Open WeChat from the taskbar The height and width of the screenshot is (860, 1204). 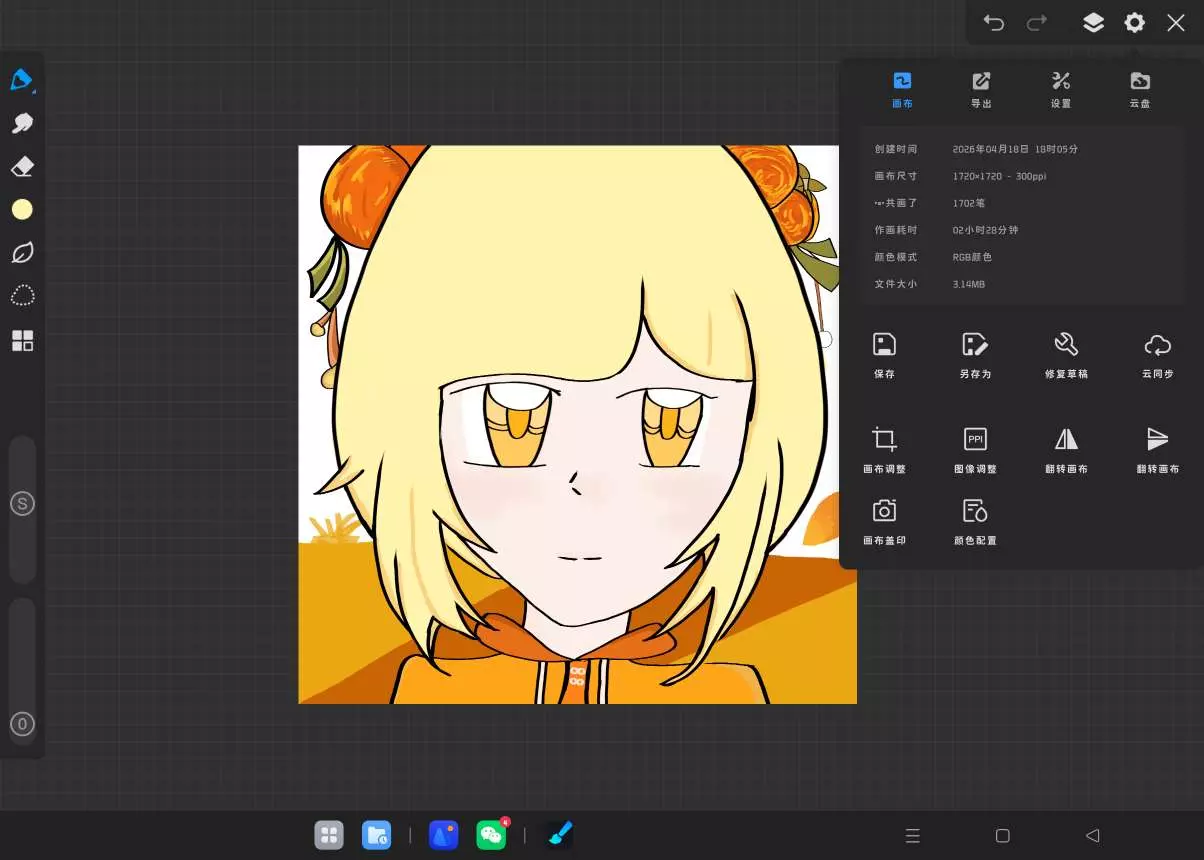(x=491, y=835)
